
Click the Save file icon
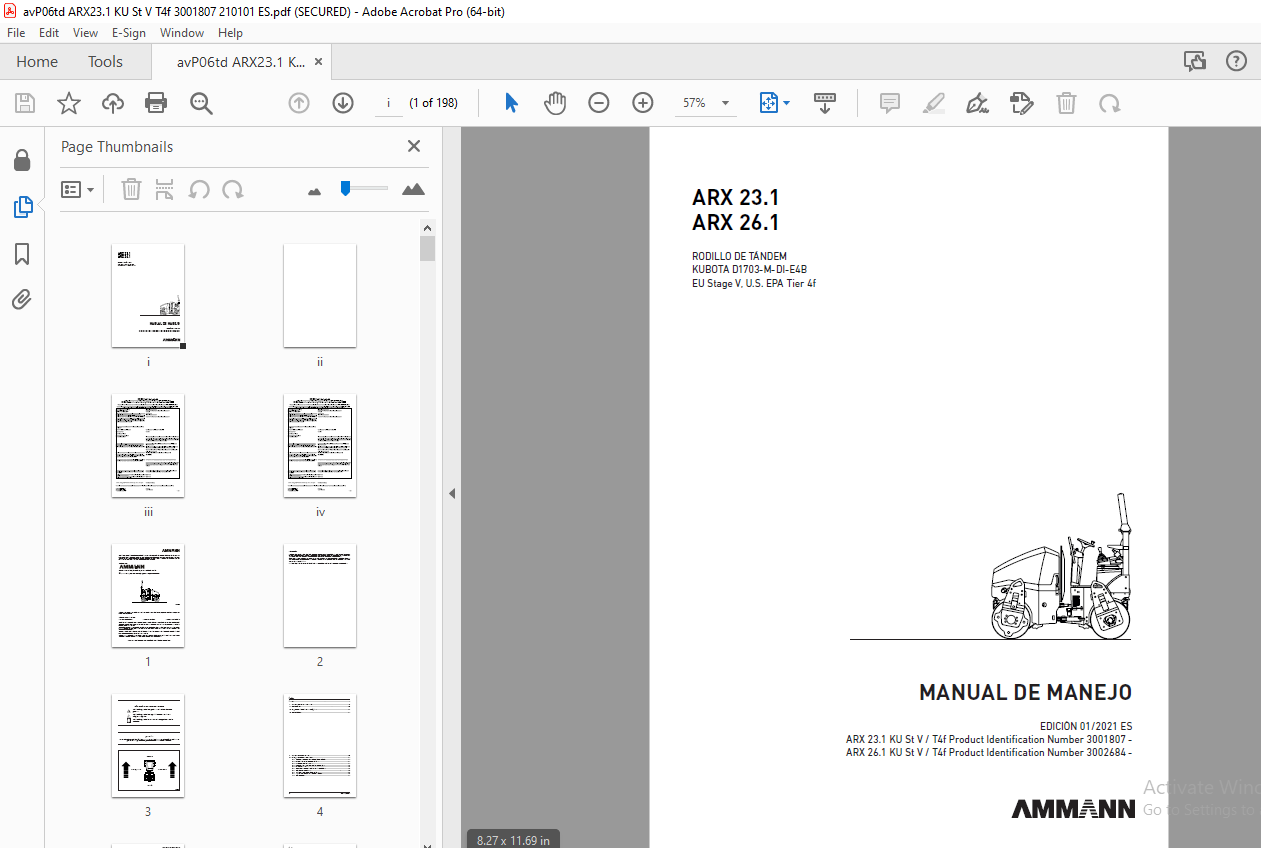tap(25, 103)
